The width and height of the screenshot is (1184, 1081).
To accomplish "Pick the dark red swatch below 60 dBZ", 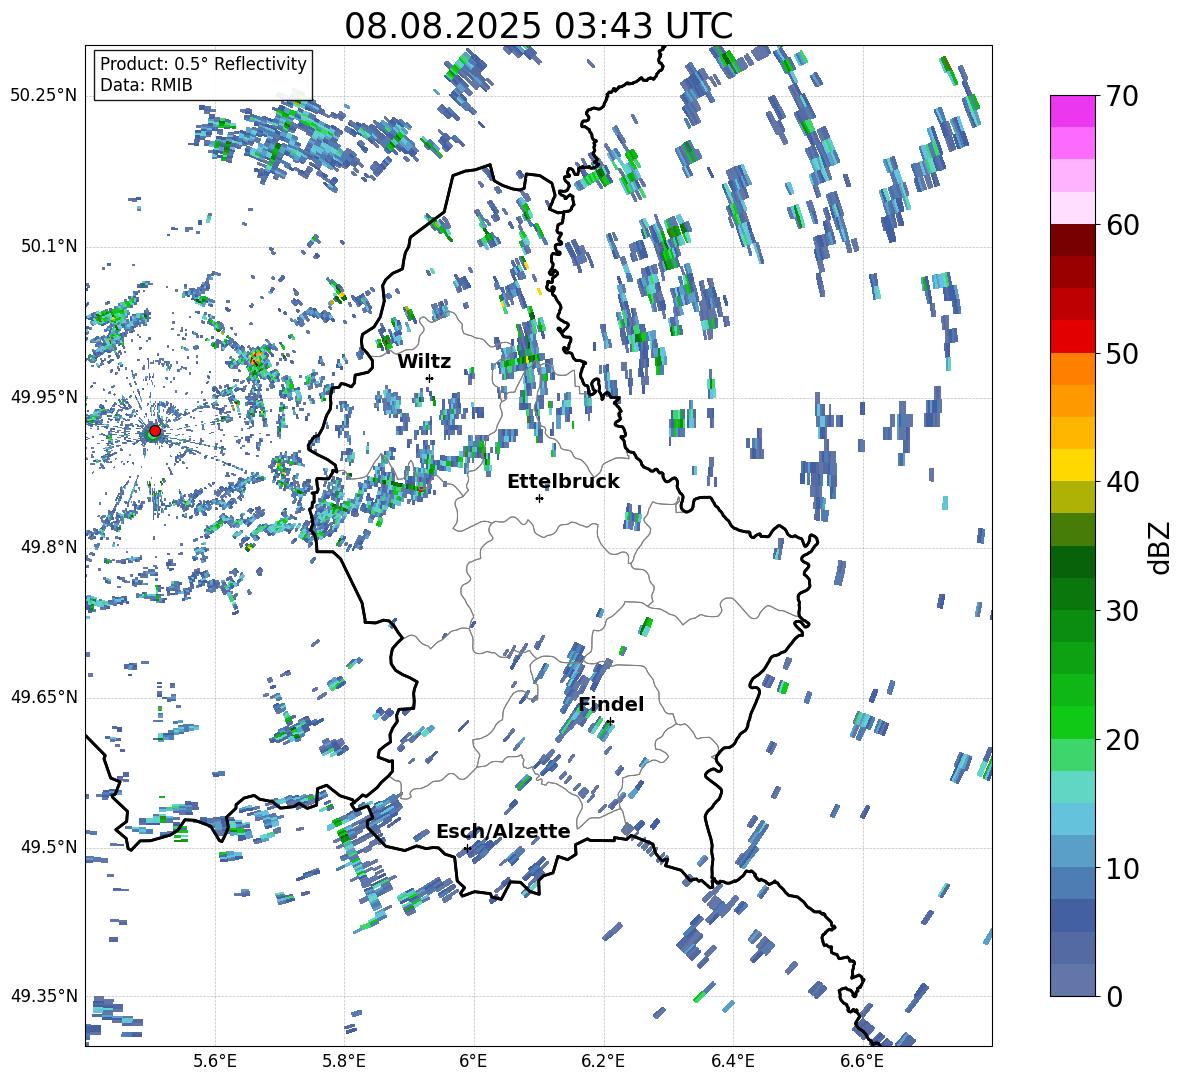I will tap(1072, 240).
